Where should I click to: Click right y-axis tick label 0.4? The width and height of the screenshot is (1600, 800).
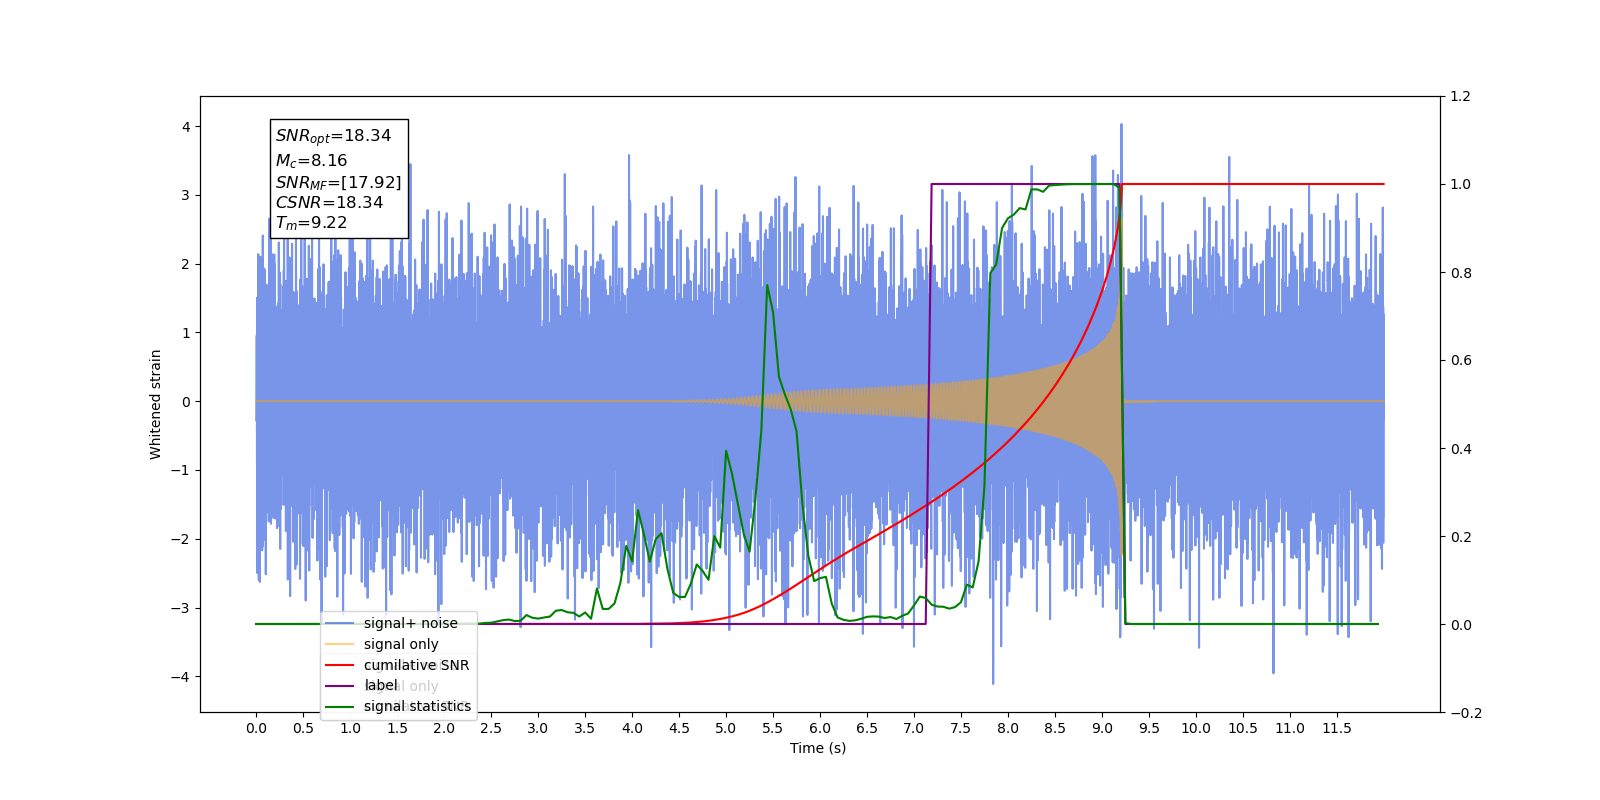click(1460, 449)
